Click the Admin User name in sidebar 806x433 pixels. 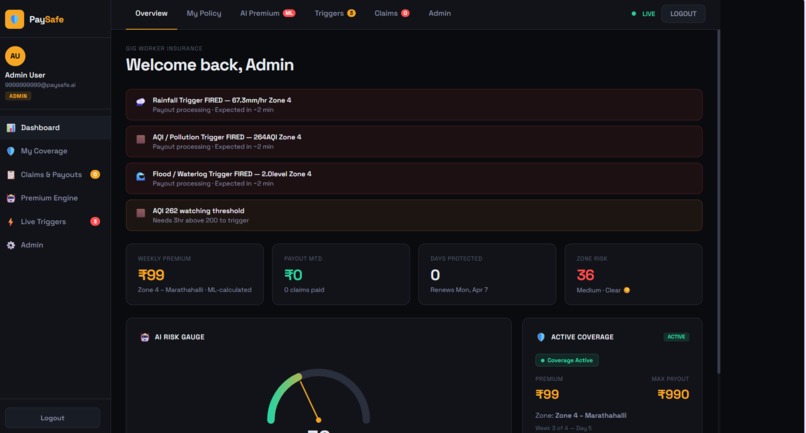click(25, 75)
